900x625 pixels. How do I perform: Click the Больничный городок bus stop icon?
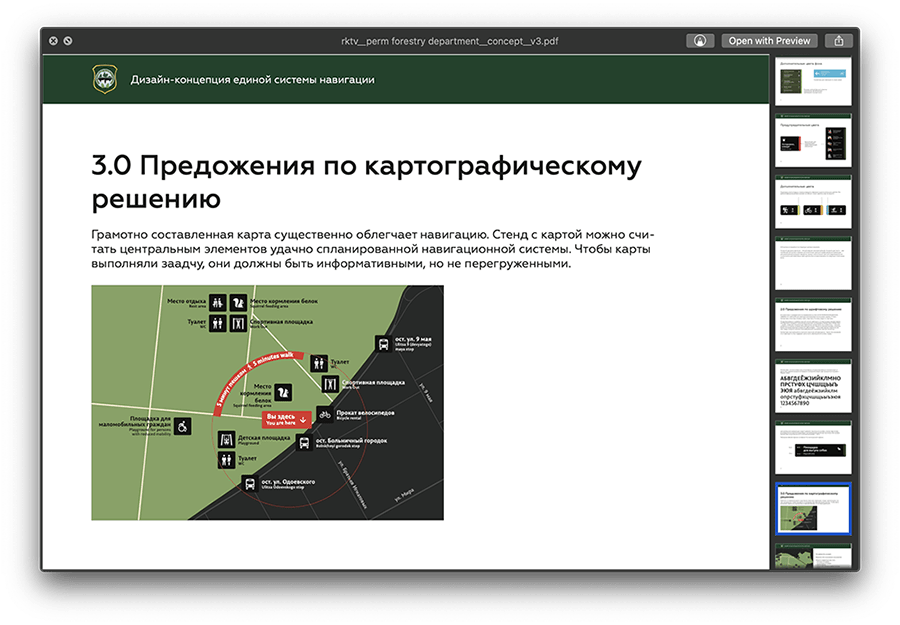pos(304,442)
